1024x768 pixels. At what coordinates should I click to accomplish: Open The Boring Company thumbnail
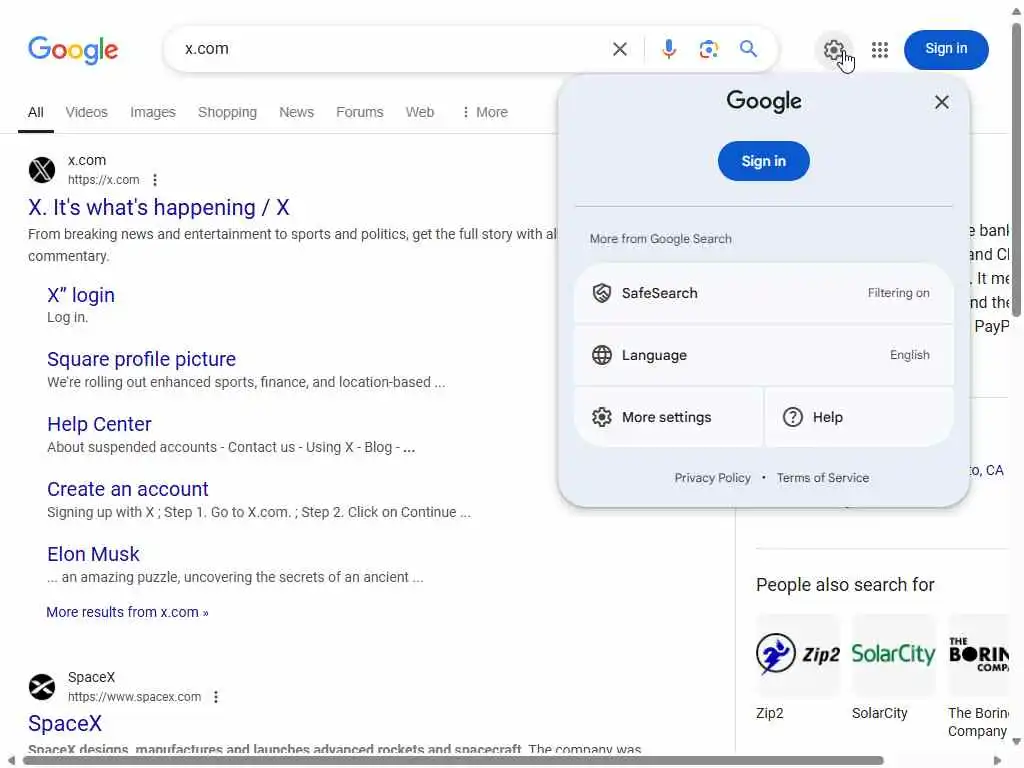click(978, 654)
